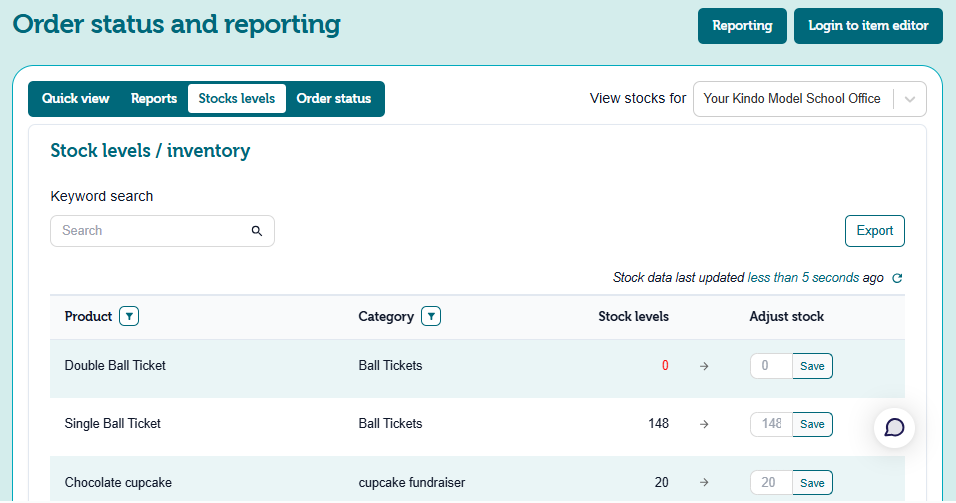The width and height of the screenshot is (956, 503).
Task: Click the arrow in Double Ball Ticket row
Action: point(704,366)
